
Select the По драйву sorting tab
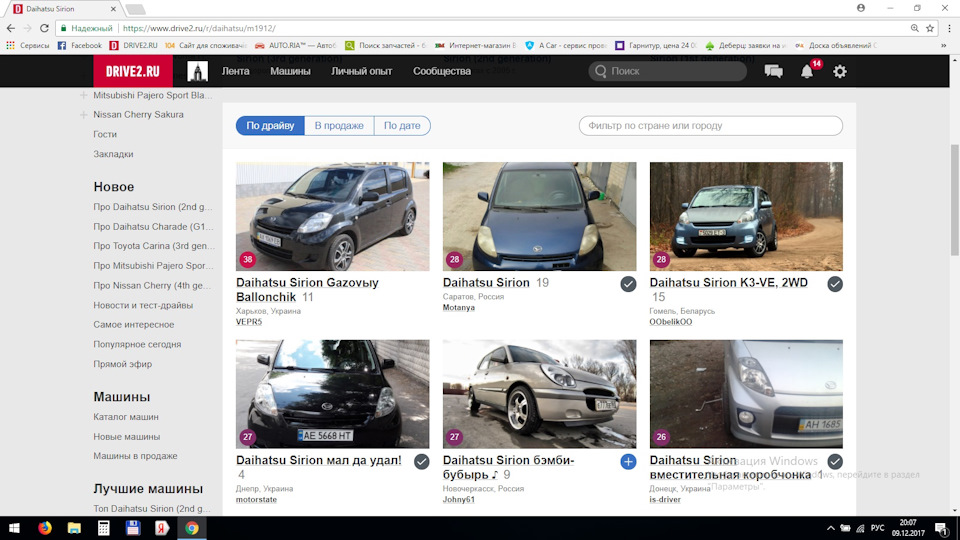(x=270, y=126)
